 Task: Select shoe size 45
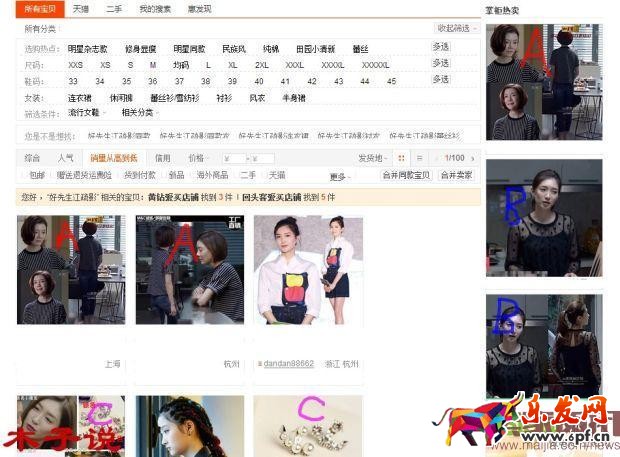(x=391, y=81)
